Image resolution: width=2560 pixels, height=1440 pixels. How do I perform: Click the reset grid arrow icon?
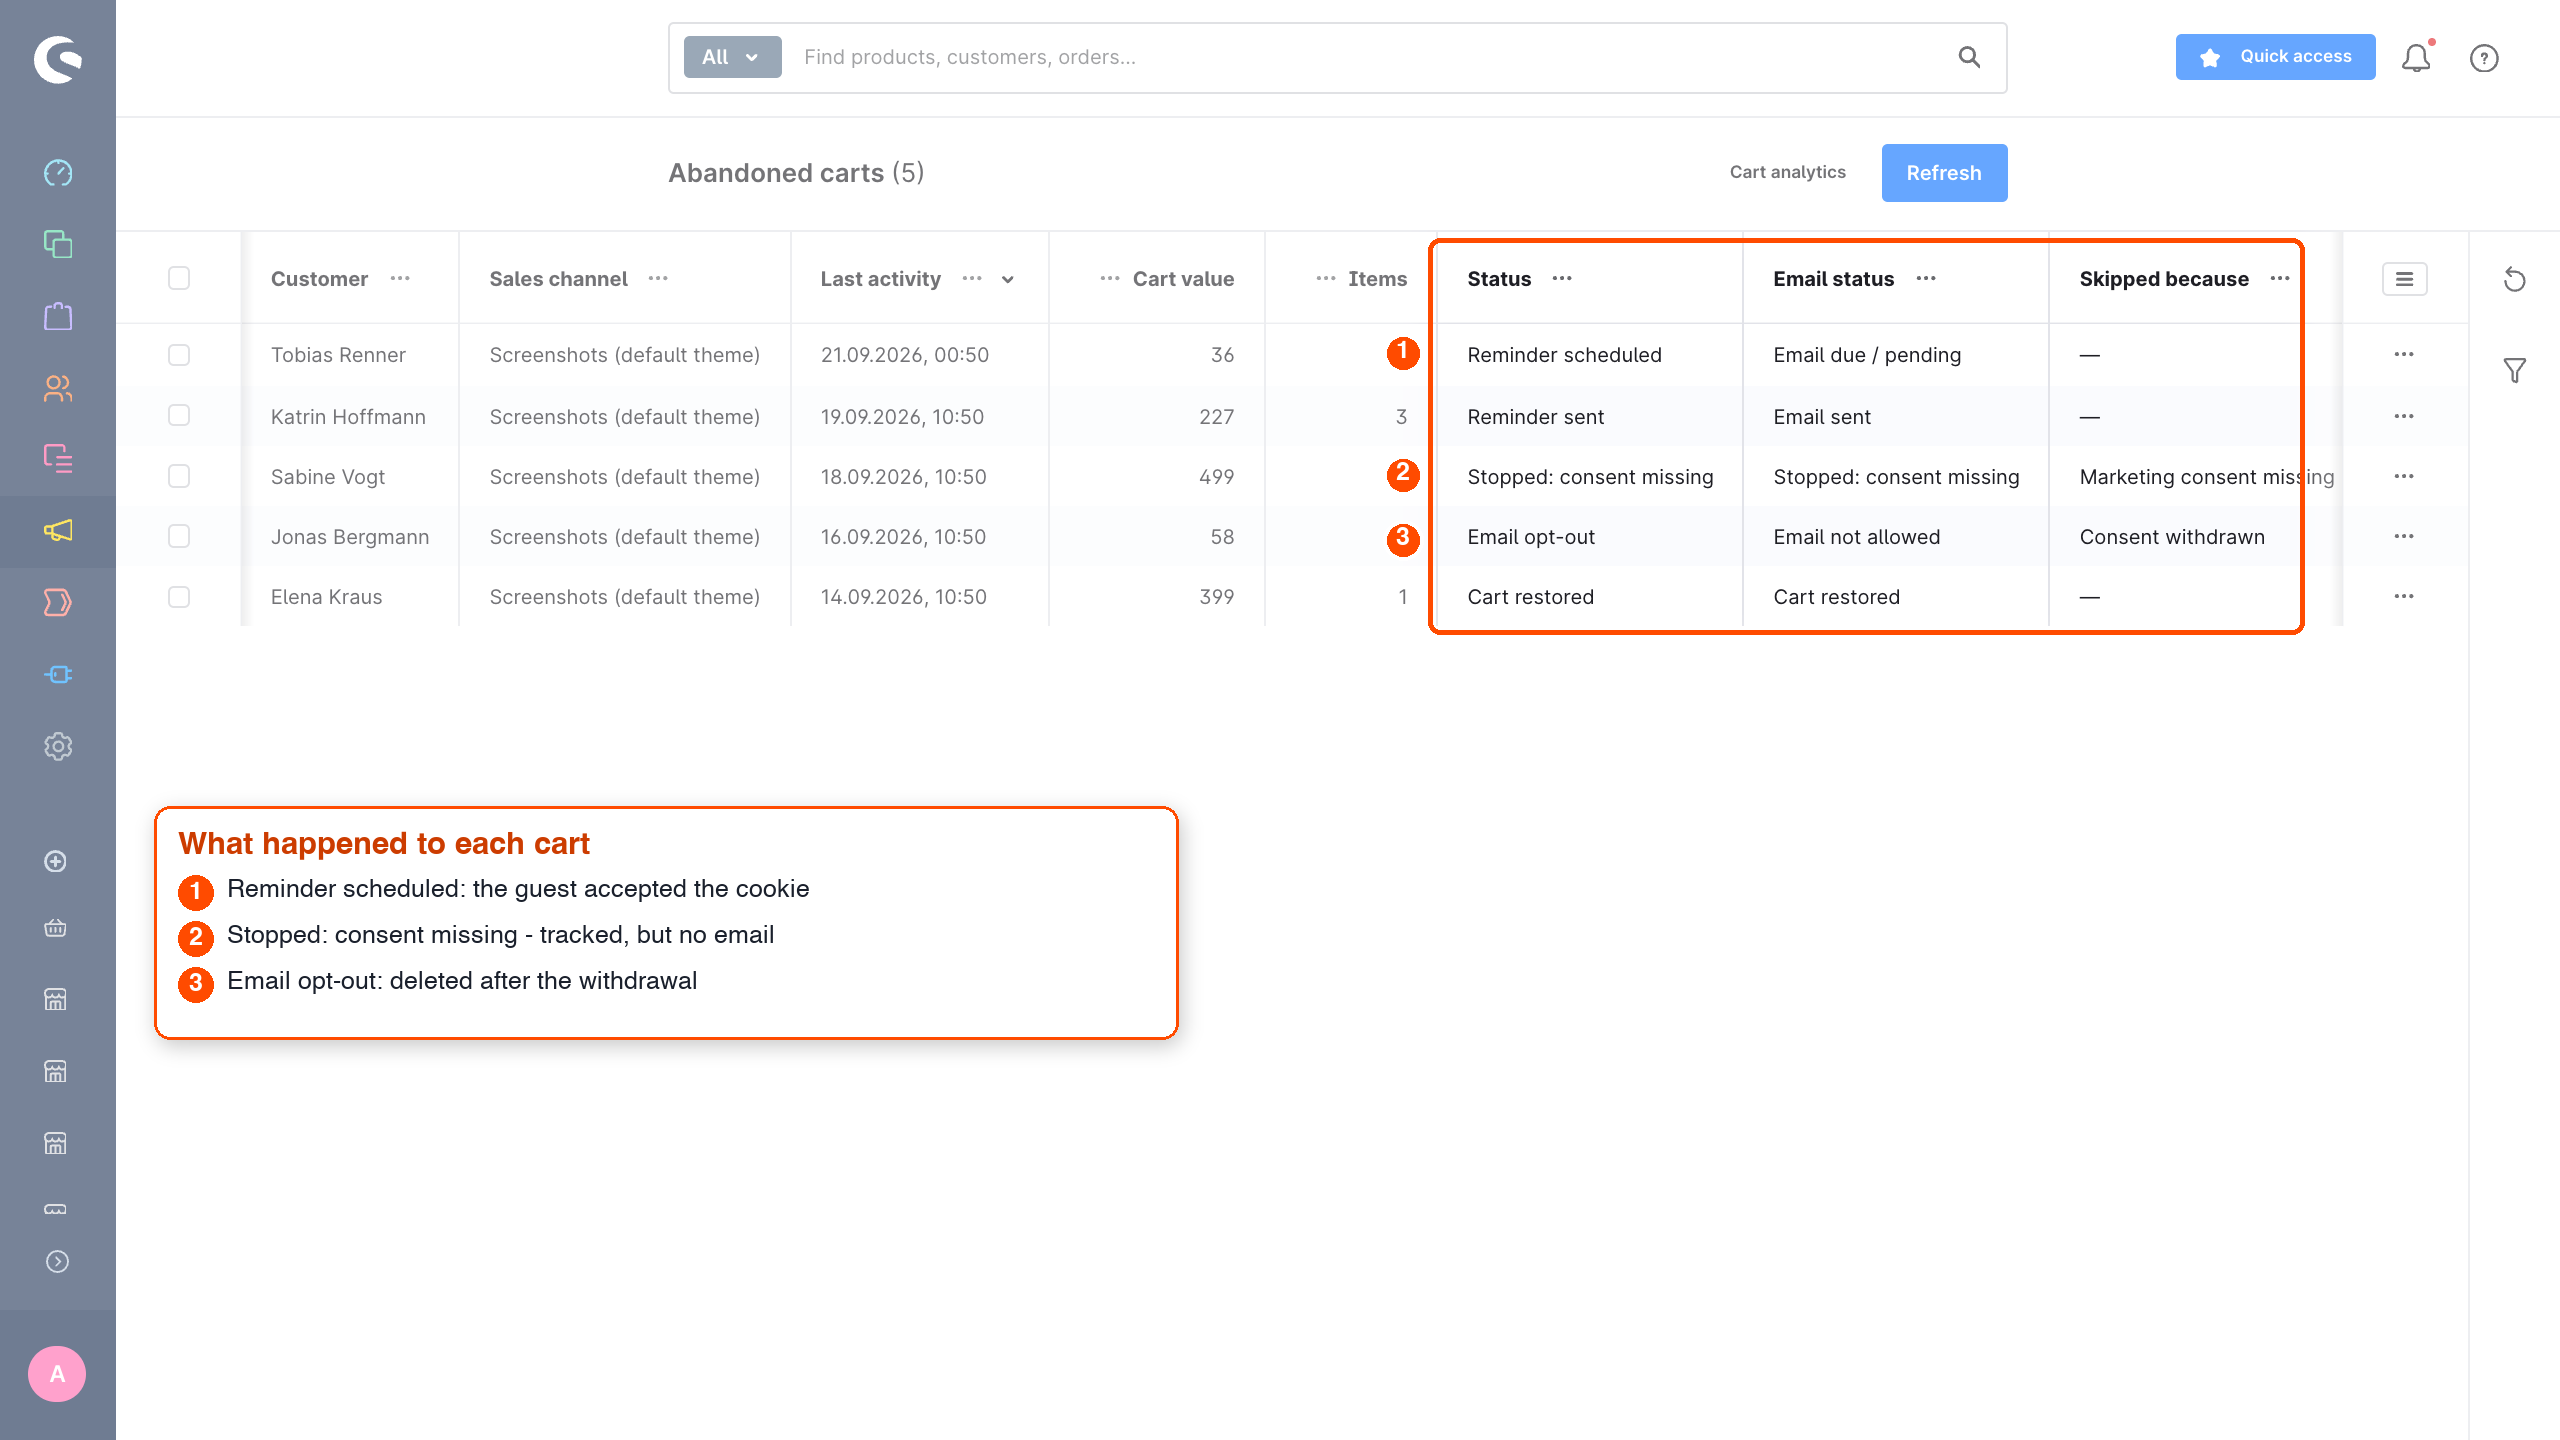click(2514, 280)
